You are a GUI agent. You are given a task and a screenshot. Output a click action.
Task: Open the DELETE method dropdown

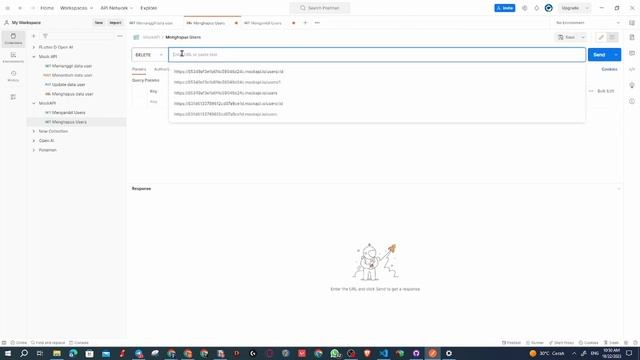(x=149, y=55)
